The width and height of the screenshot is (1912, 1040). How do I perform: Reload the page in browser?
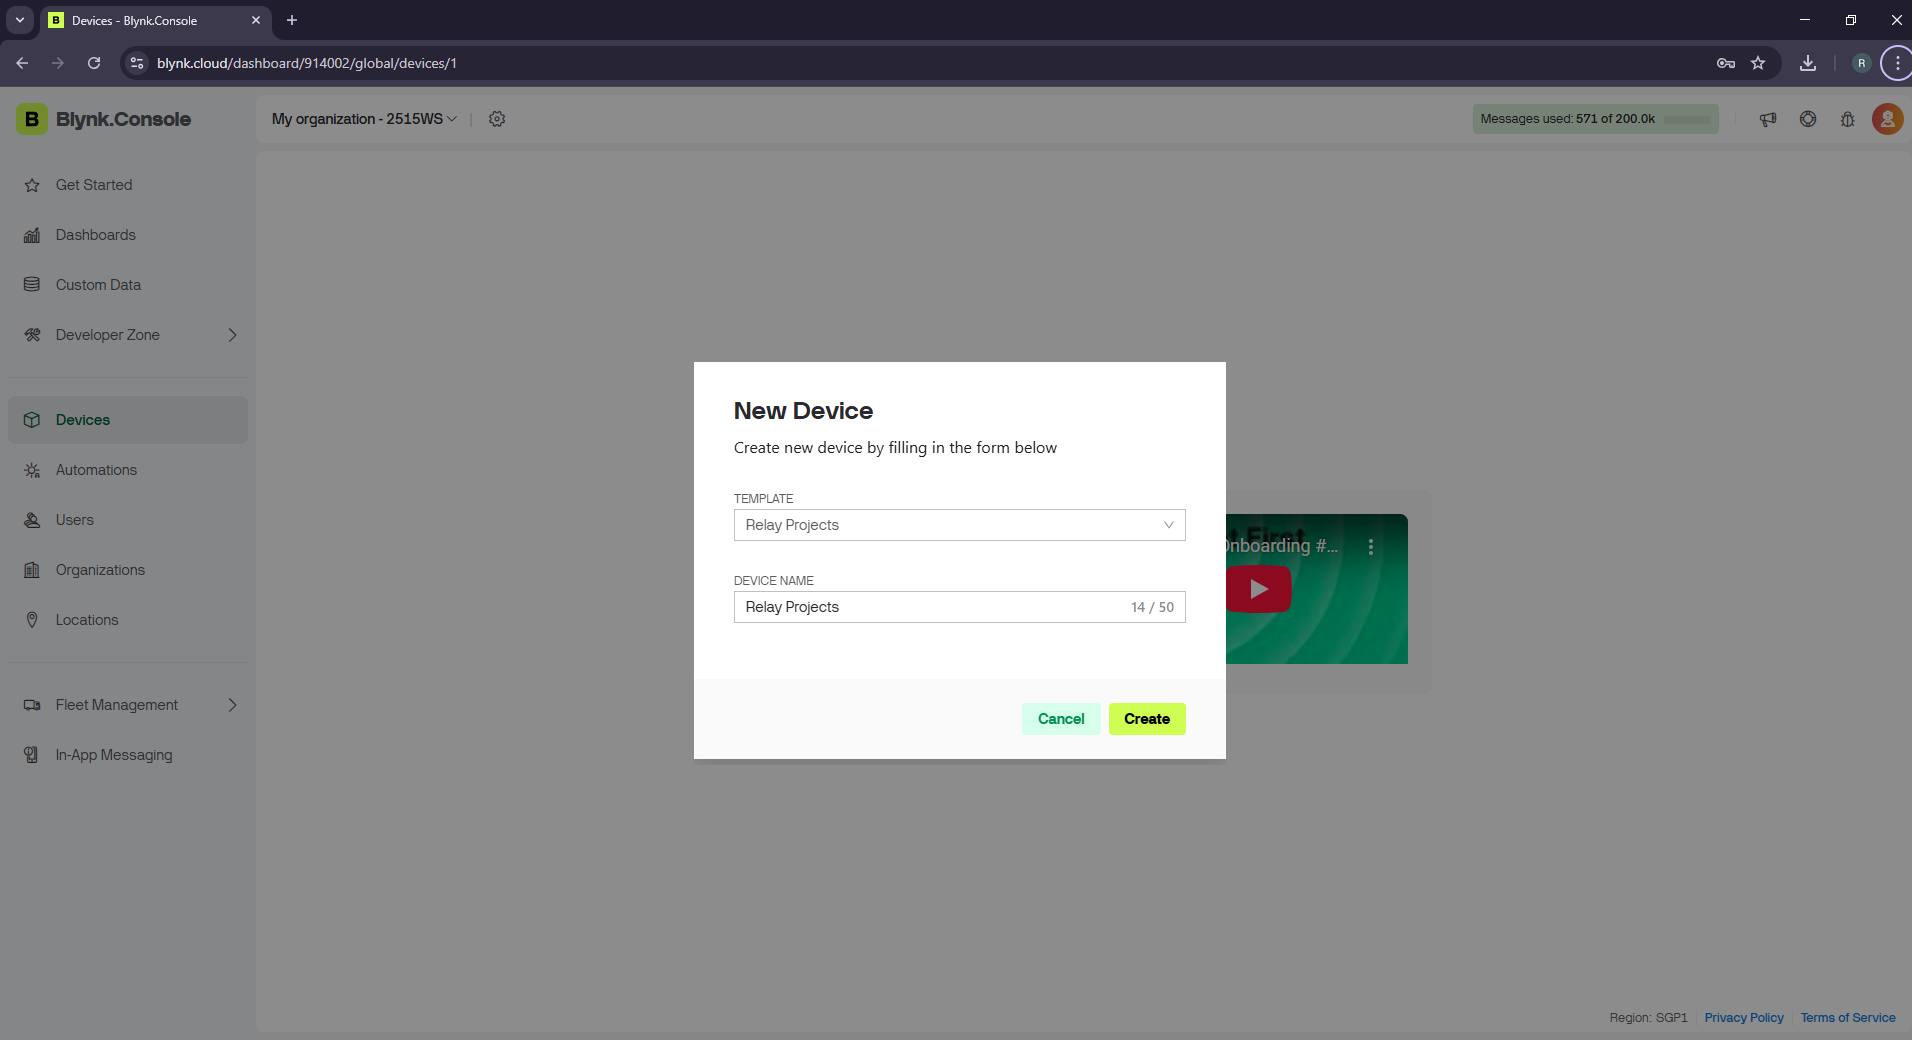point(94,63)
